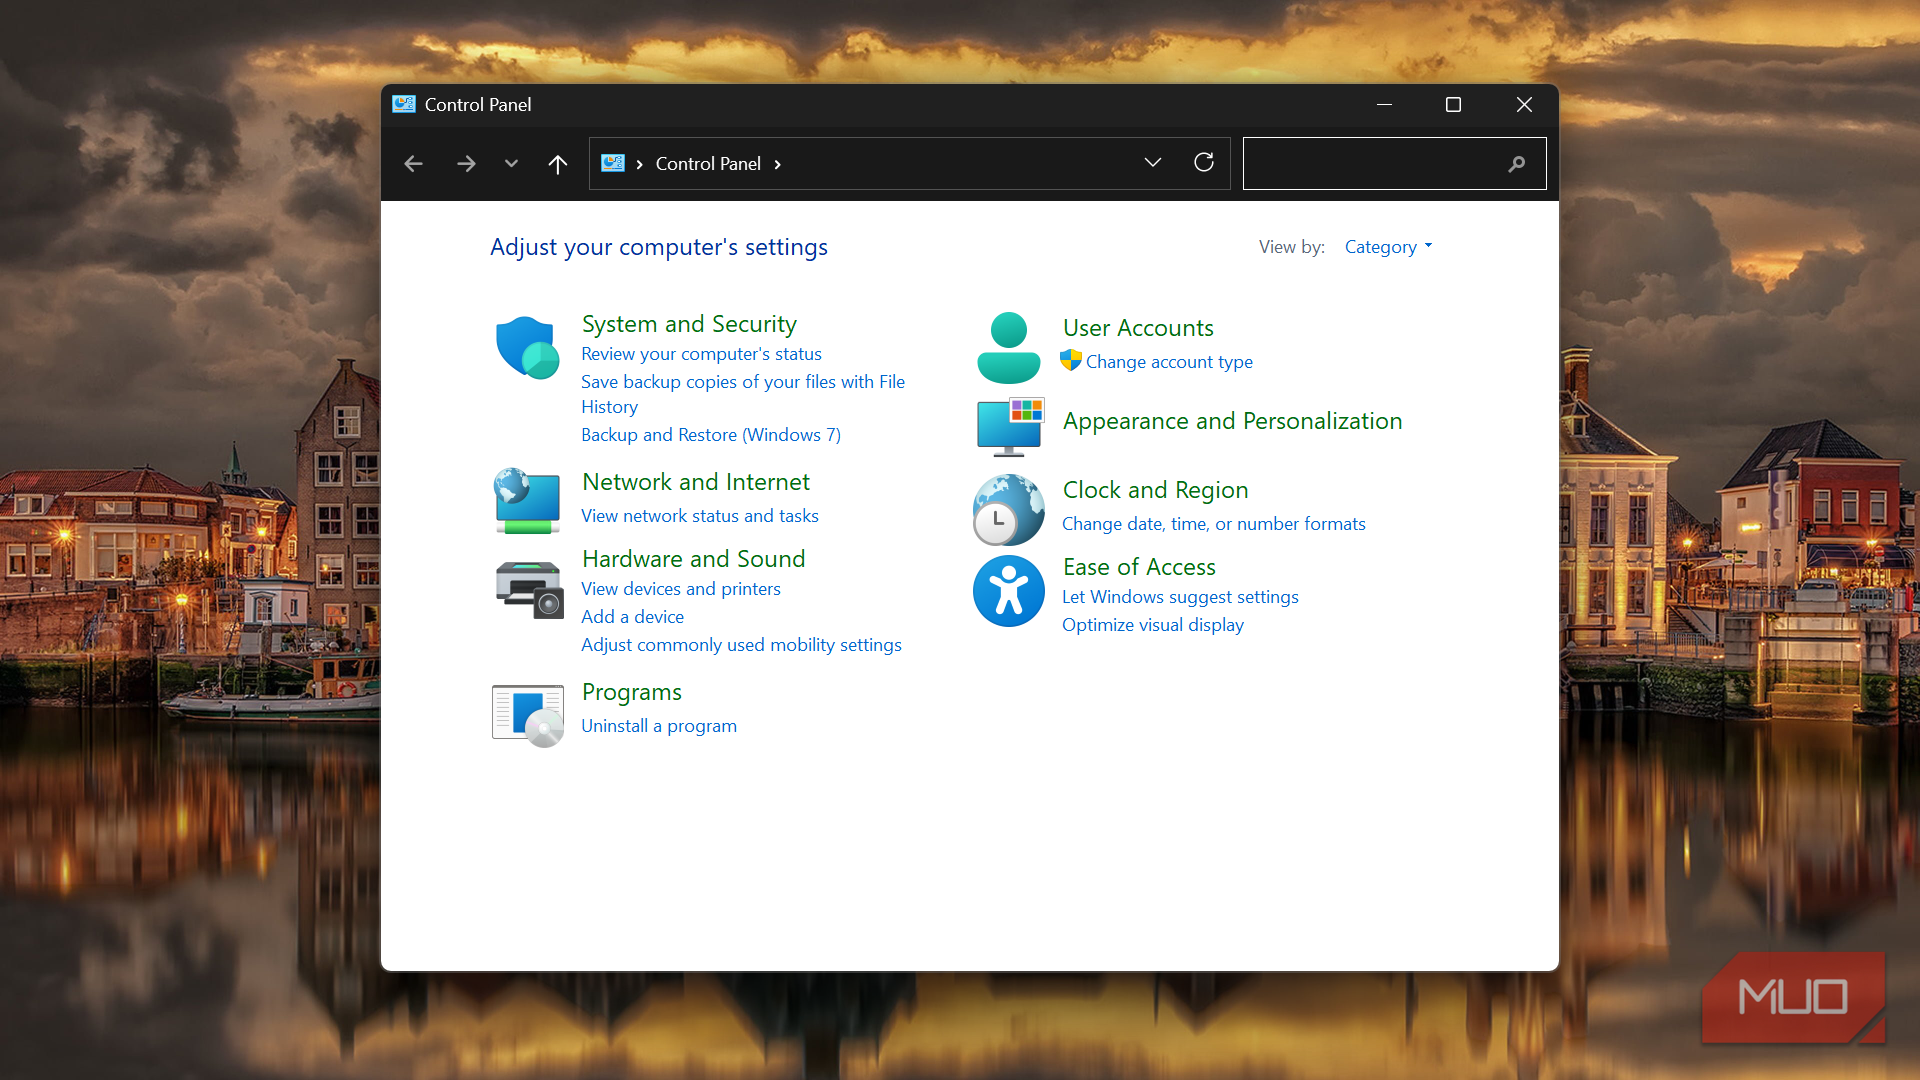Open Appearance and Personalization category

click(x=1232, y=421)
